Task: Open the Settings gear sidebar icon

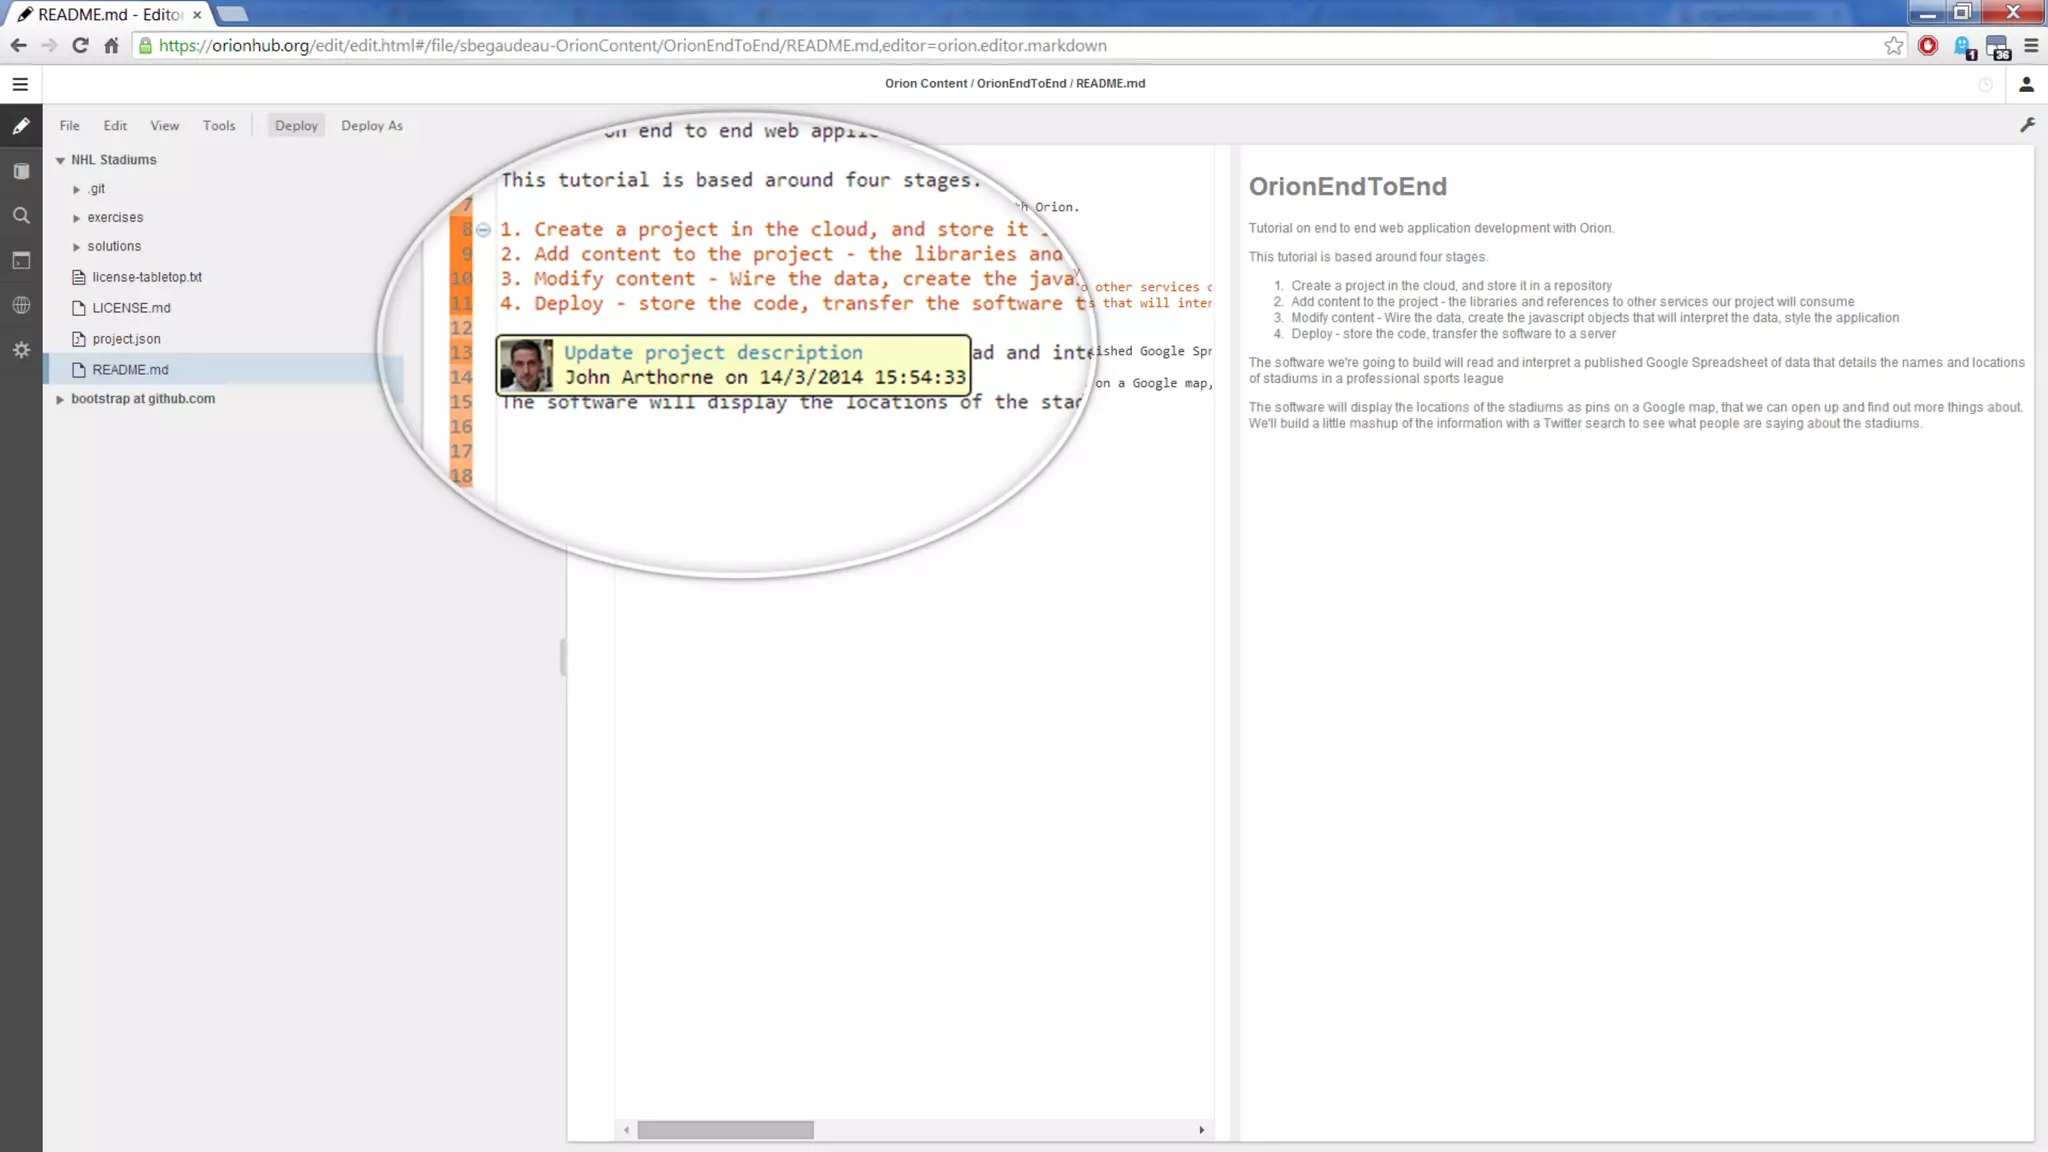Action: (21, 350)
